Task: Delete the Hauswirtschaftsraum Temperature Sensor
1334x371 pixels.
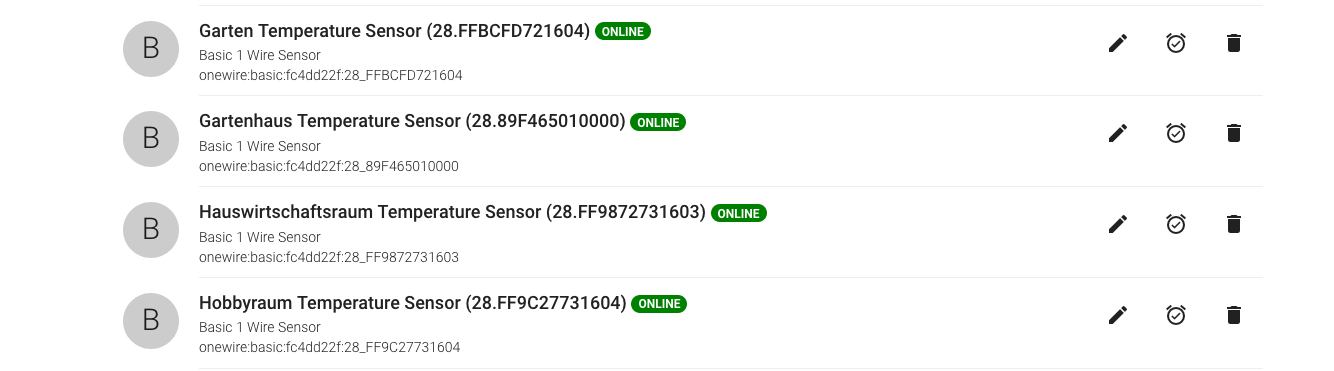Action: click(1234, 224)
